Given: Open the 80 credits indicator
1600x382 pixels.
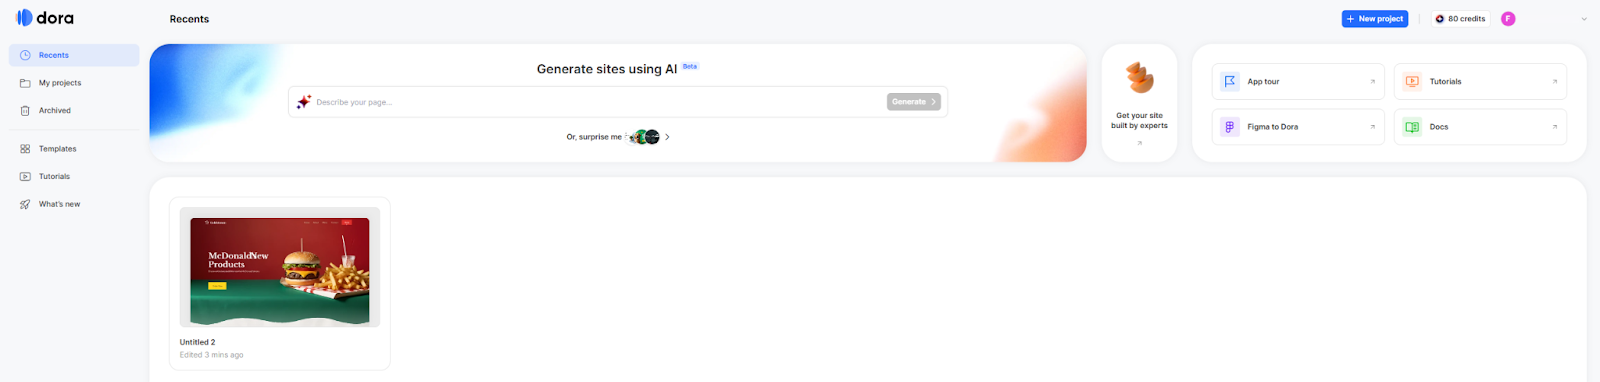Looking at the screenshot, I should point(1460,19).
